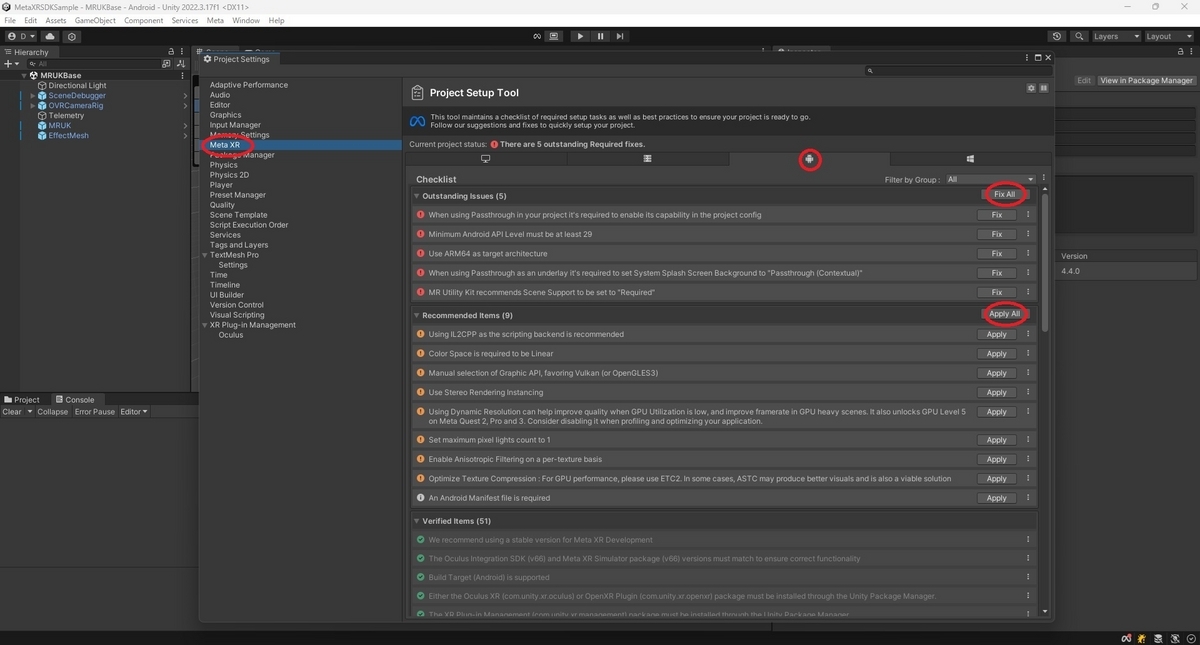Collapse the Outstanding Issues section
1200x645 pixels.
tap(417, 196)
